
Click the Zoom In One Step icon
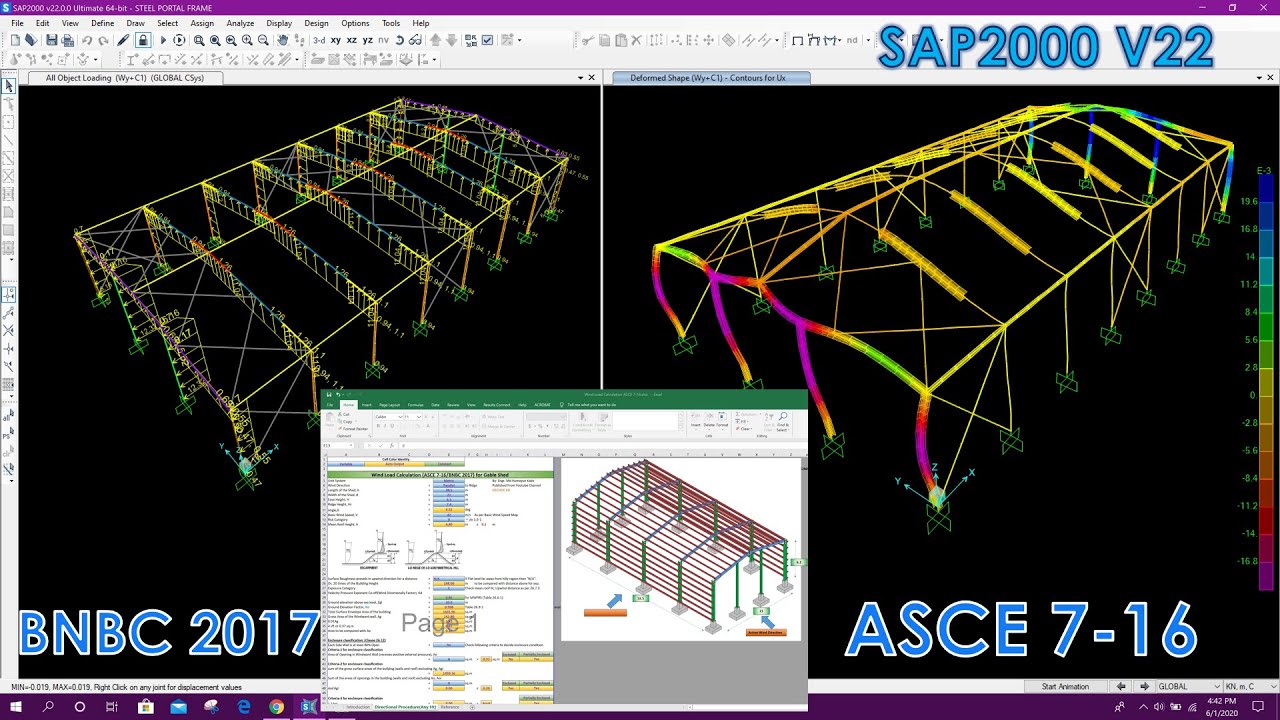247,40
